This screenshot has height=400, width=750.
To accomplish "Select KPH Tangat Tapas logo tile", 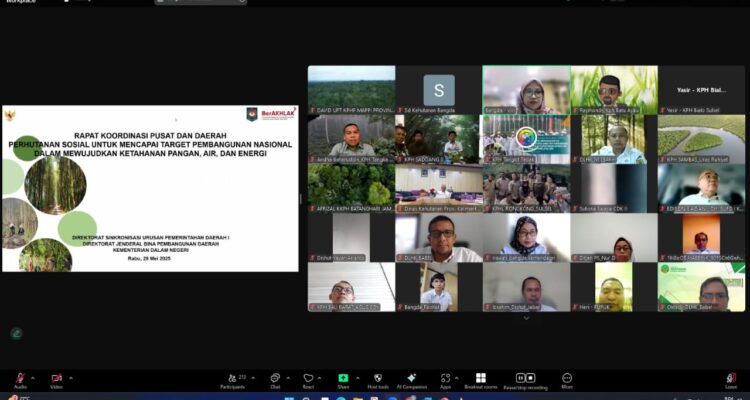I will pos(526,139).
